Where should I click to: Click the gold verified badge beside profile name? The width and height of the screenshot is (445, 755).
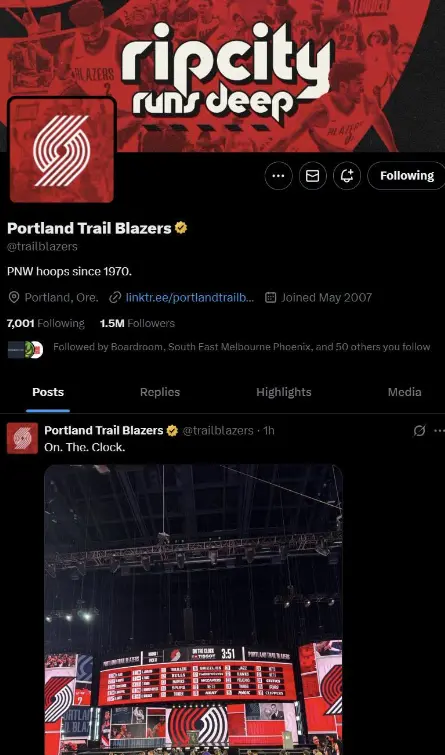click(181, 228)
